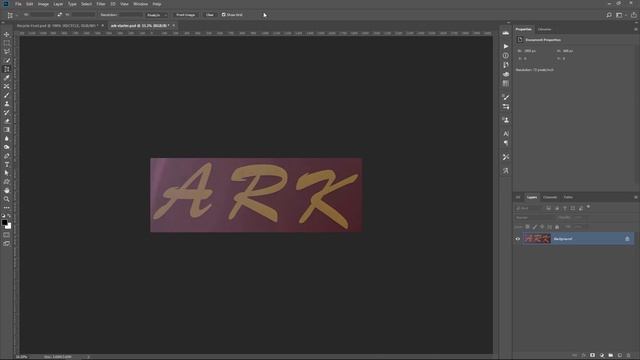Select the Path Selection tool
Screen dimensions: 640x360
[x=7, y=173]
